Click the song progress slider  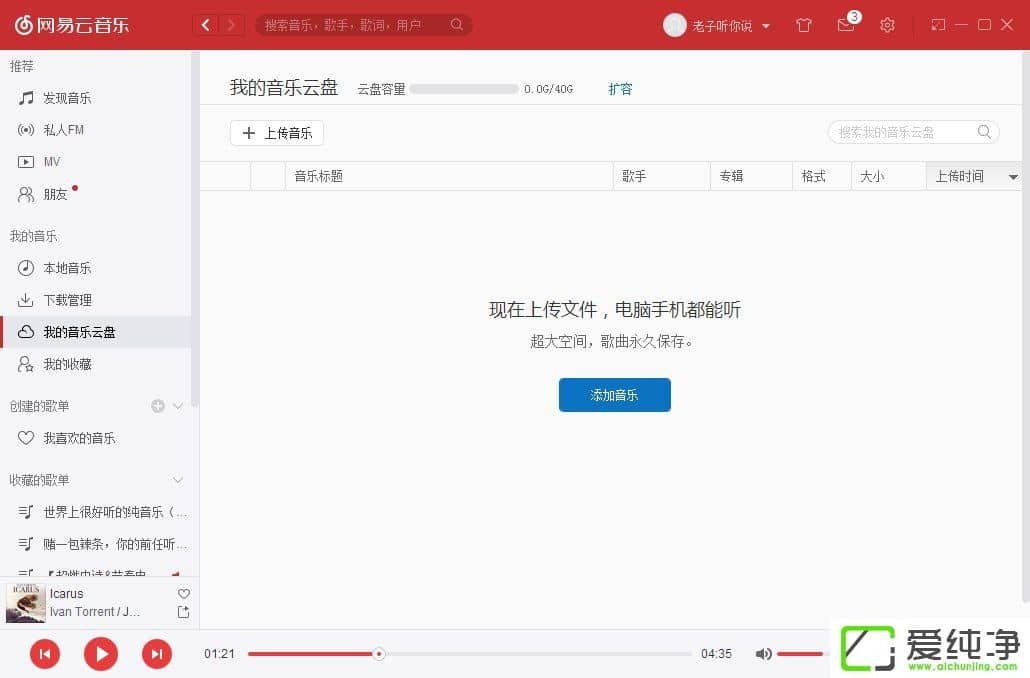tap(469, 654)
